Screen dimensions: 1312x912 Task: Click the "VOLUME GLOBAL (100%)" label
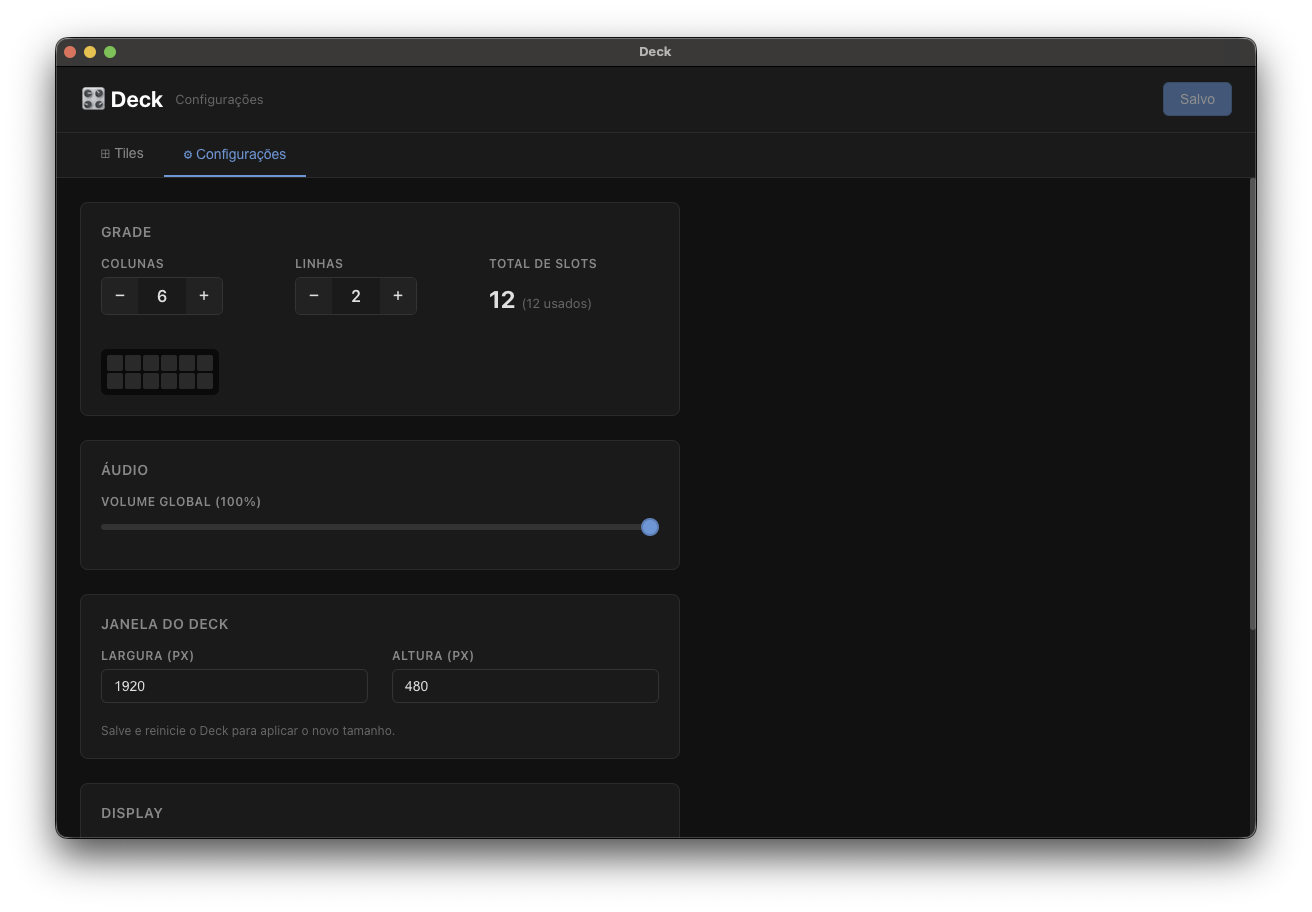click(x=181, y=502)
